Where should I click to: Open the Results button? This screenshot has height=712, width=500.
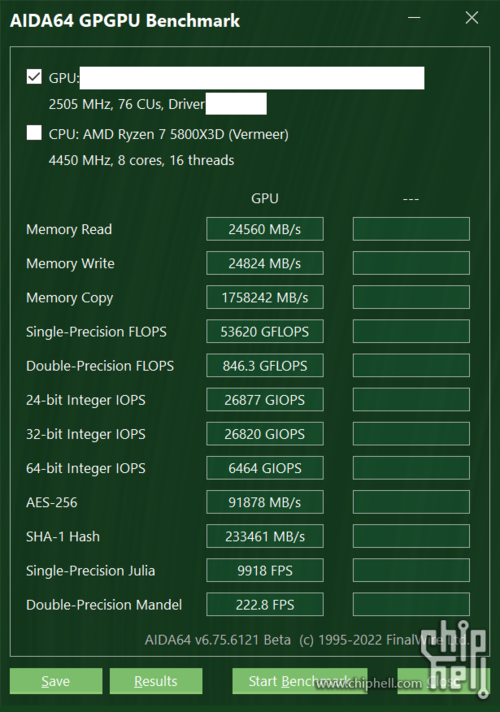click(x=156, y=681)
